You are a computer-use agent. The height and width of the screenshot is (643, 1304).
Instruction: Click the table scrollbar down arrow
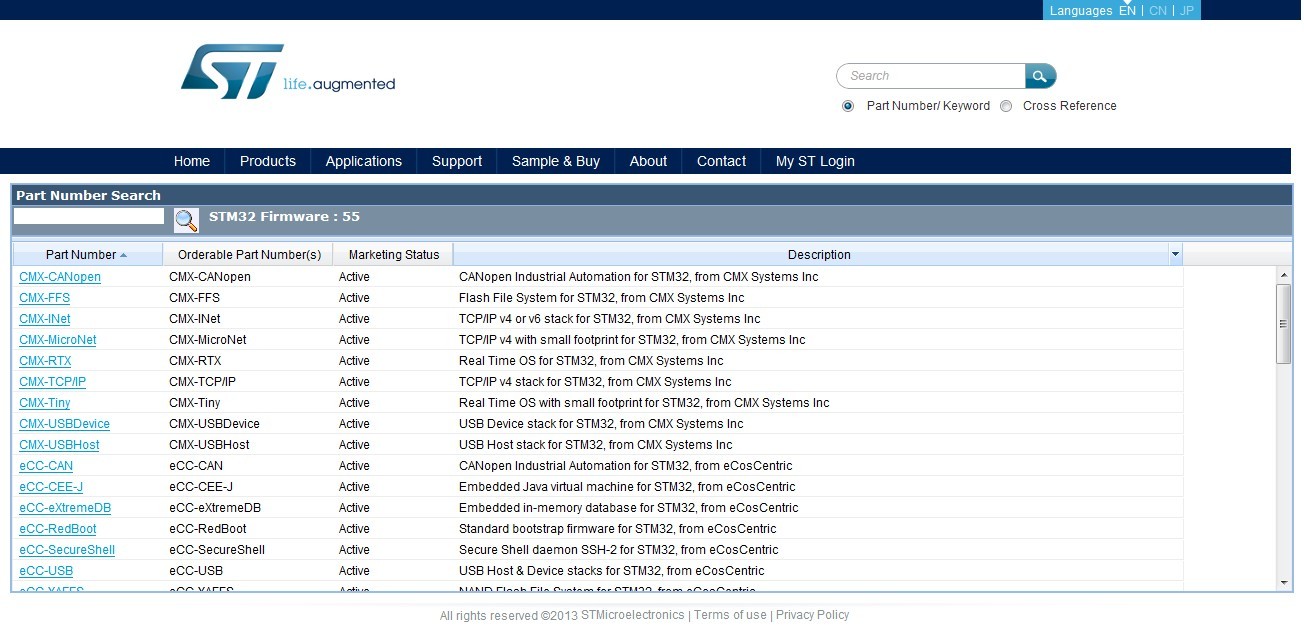pos(1284,582)
